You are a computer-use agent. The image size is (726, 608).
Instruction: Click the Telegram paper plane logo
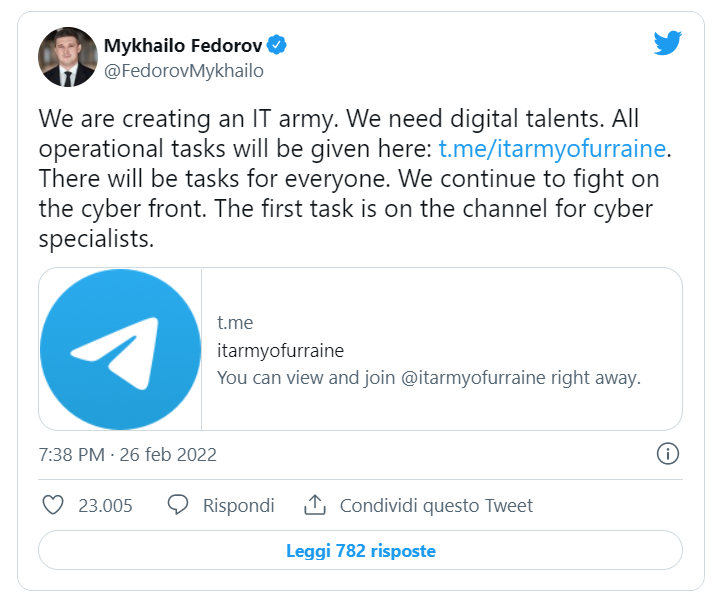coord(120,349)
